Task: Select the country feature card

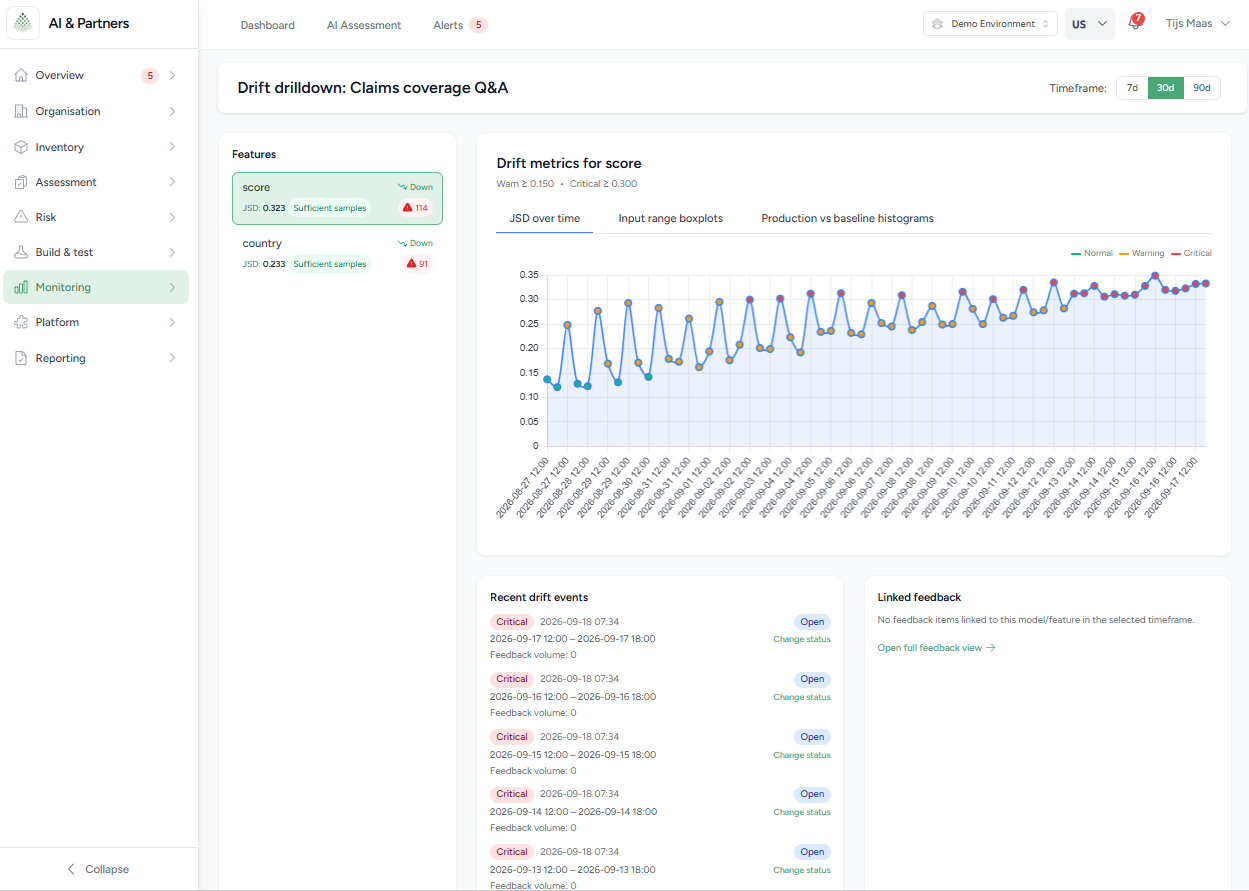Action: [337, 254]
